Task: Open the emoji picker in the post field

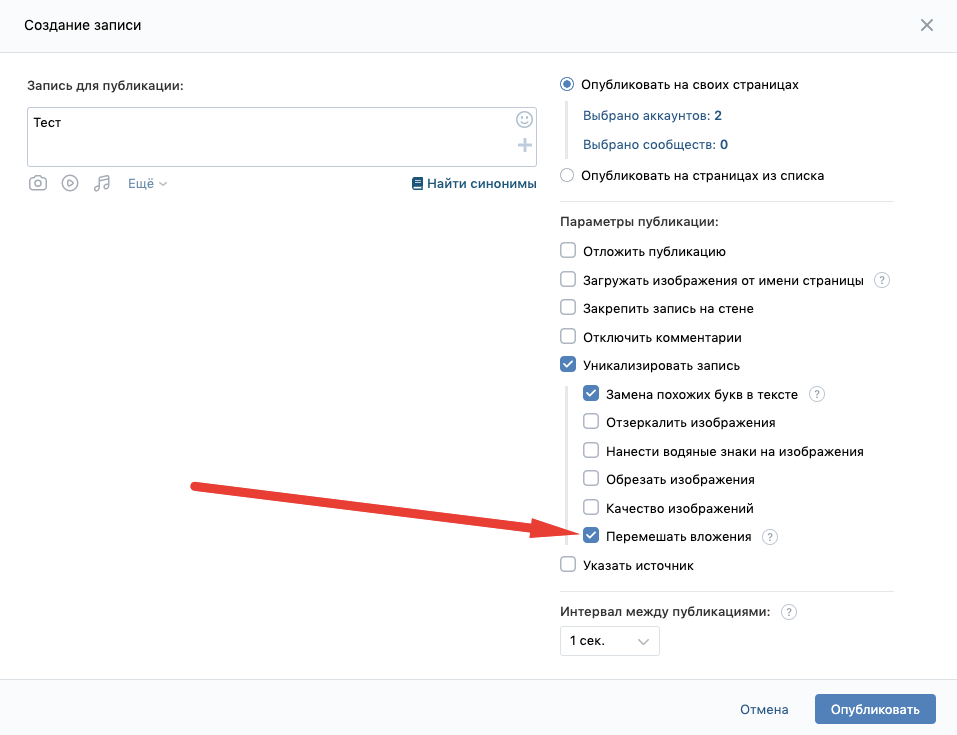Action: 524,119
